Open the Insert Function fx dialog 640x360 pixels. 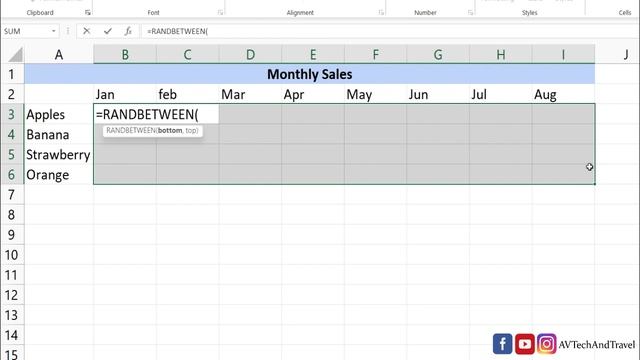pyautogui.click(x=128, y=31)
